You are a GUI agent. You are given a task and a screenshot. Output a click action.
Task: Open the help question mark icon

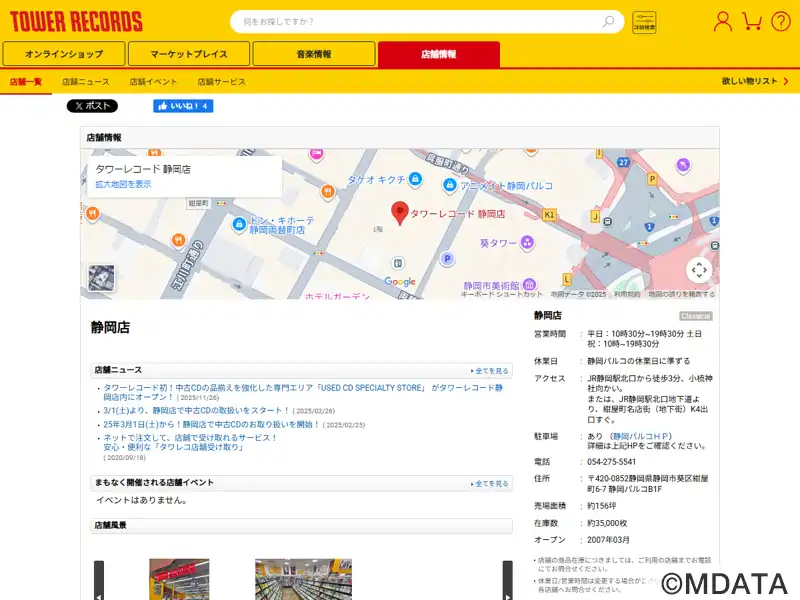tap(781, 21)
